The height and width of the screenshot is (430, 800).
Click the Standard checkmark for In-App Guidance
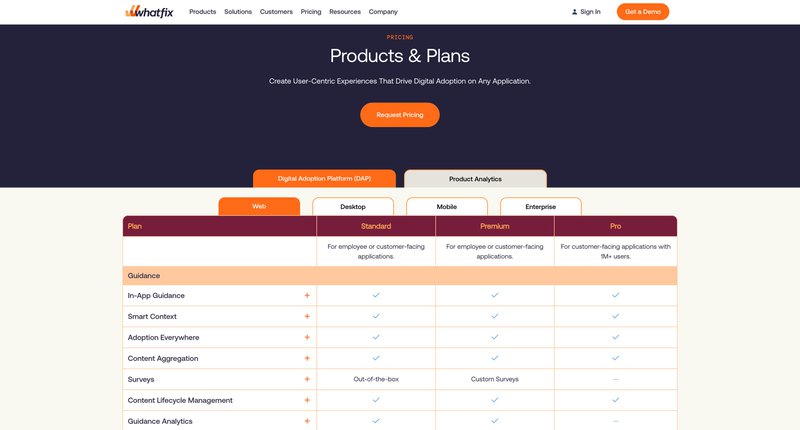click(376, 295)
